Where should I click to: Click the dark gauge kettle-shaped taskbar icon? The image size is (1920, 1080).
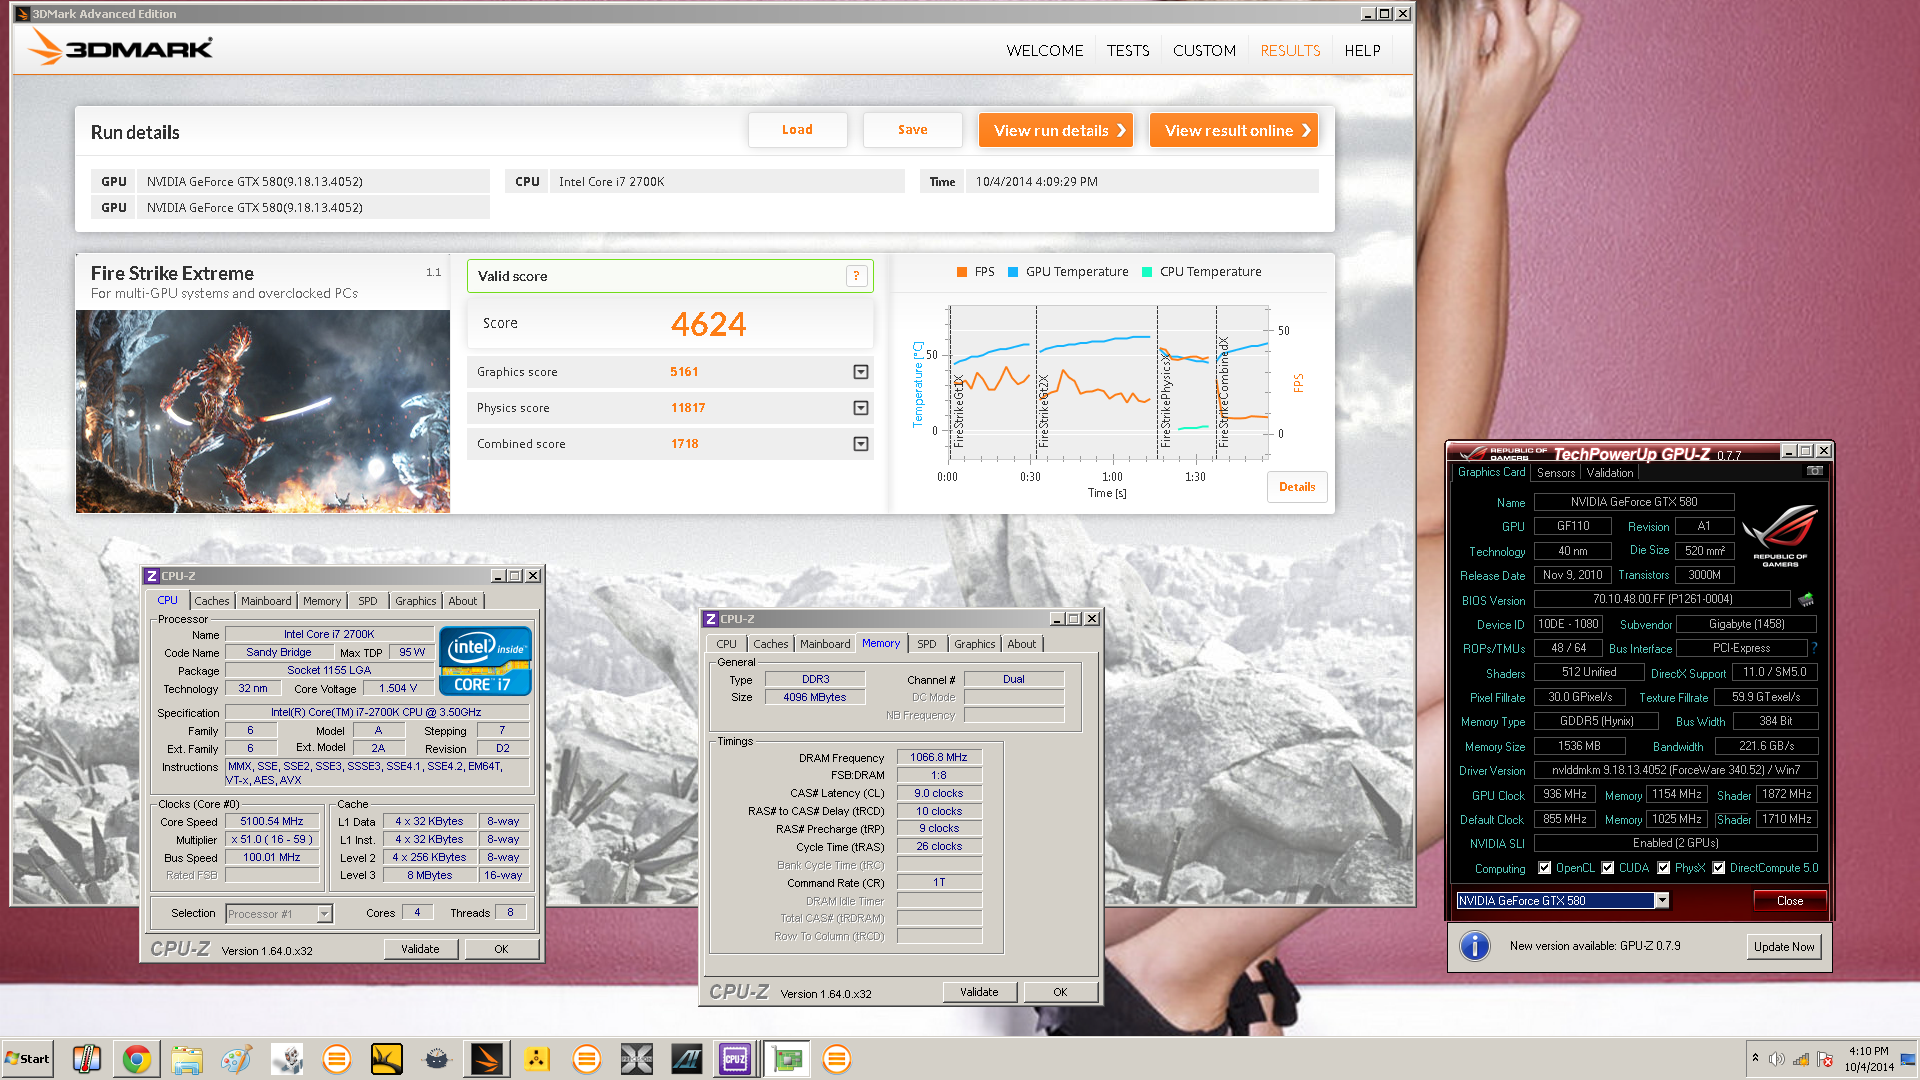pos(437,1059)
